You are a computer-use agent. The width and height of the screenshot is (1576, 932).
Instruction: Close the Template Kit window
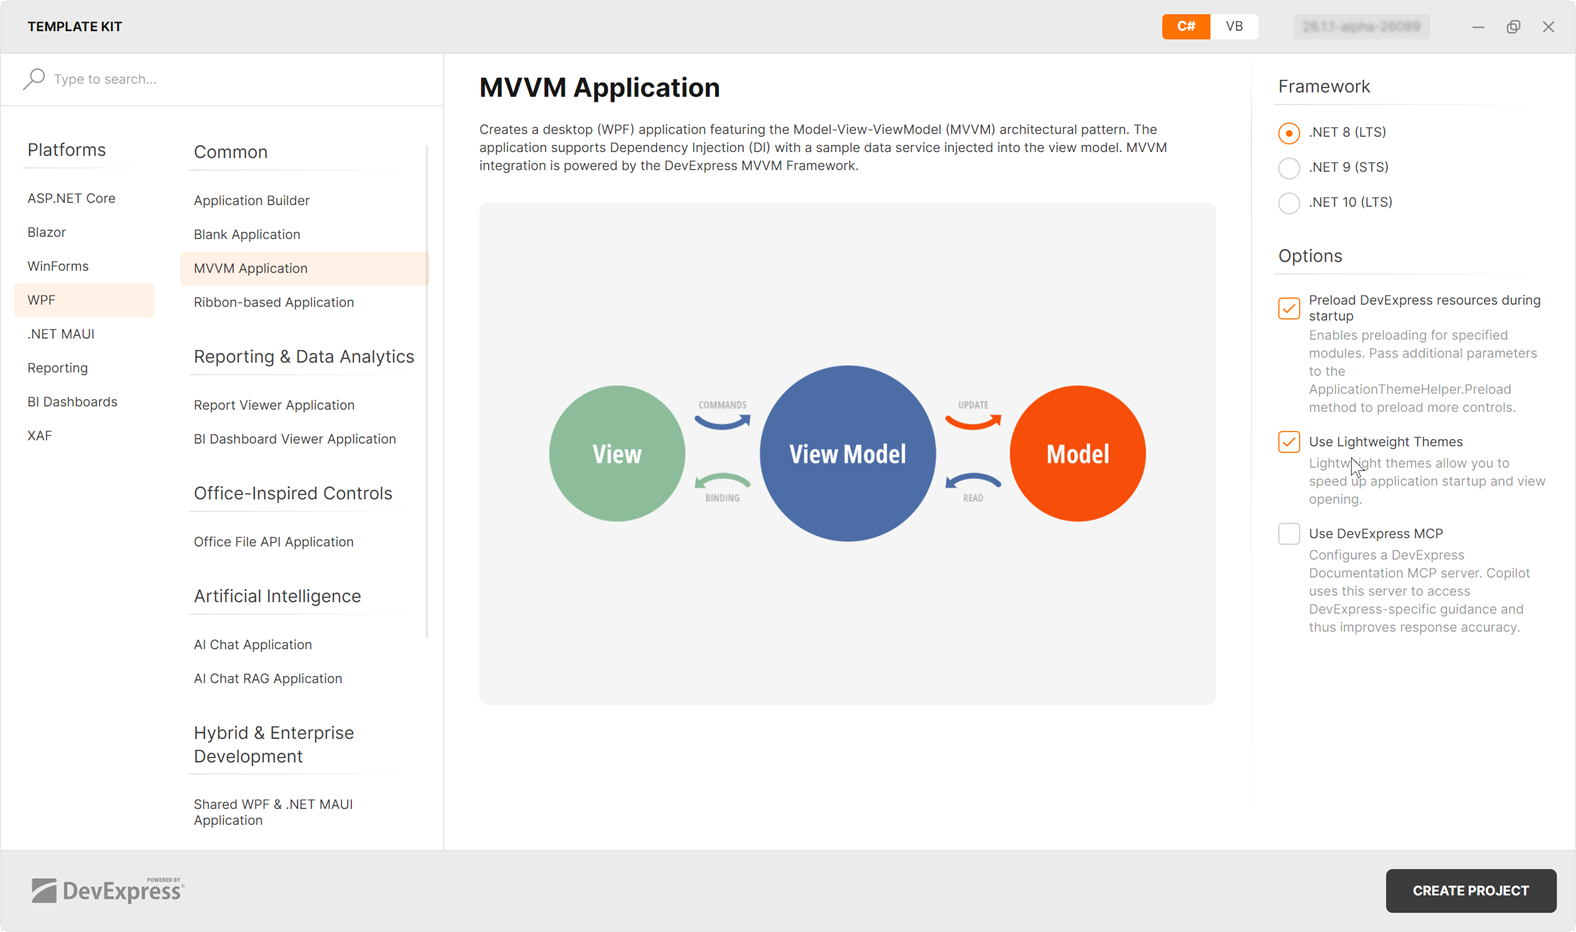[1548, 27]
